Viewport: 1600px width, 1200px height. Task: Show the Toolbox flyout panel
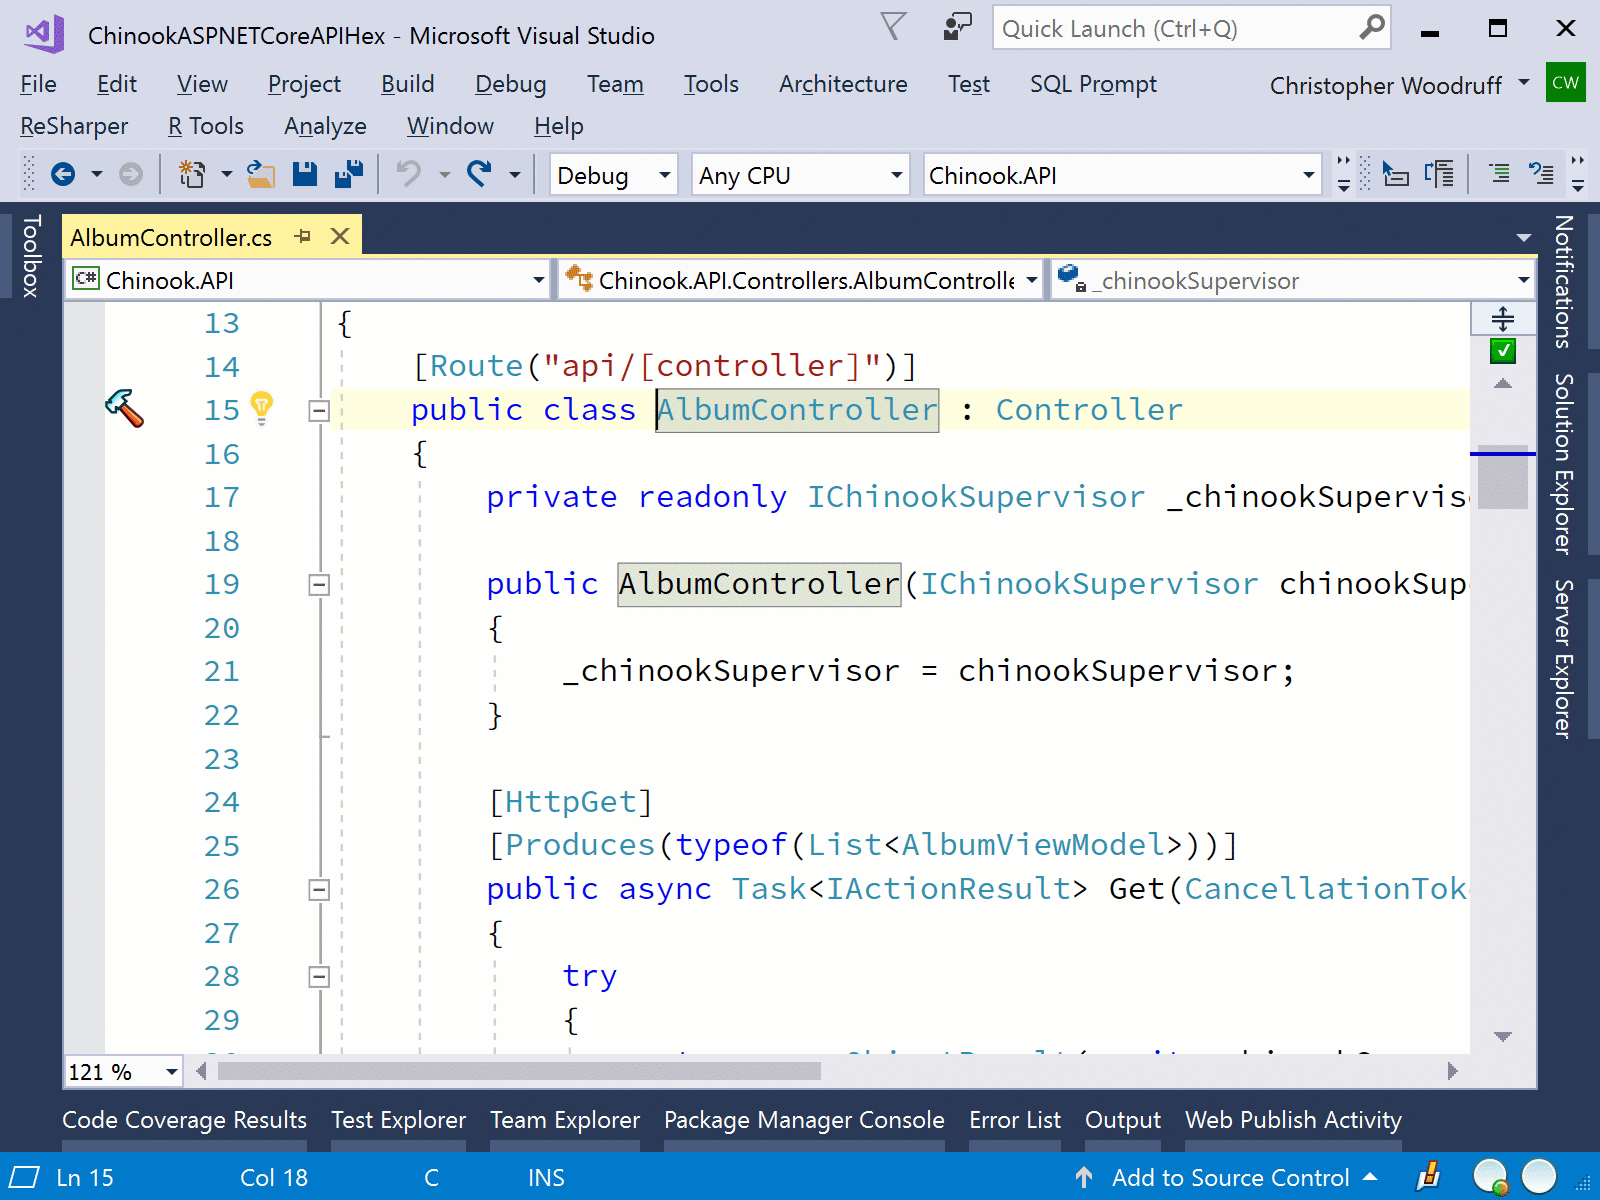(33, 256)
